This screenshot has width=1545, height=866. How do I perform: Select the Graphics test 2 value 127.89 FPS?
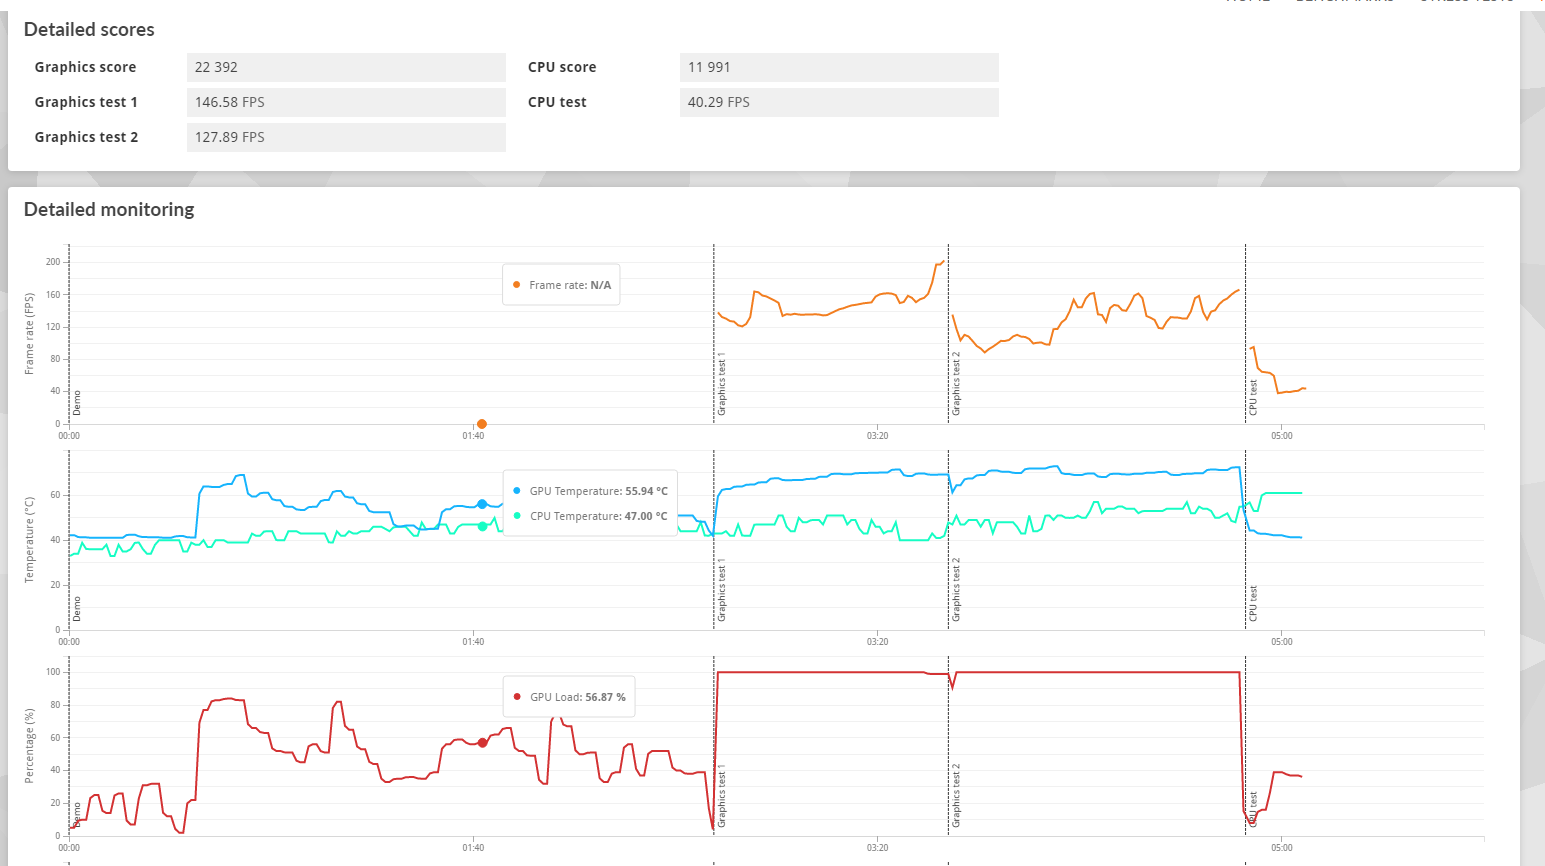(346, 137)
